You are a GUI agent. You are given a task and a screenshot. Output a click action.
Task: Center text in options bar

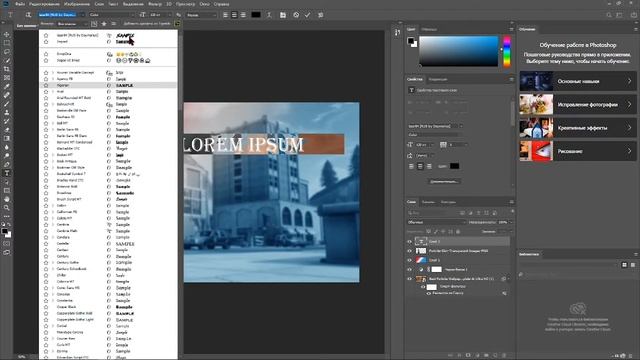tap(234, 15)
